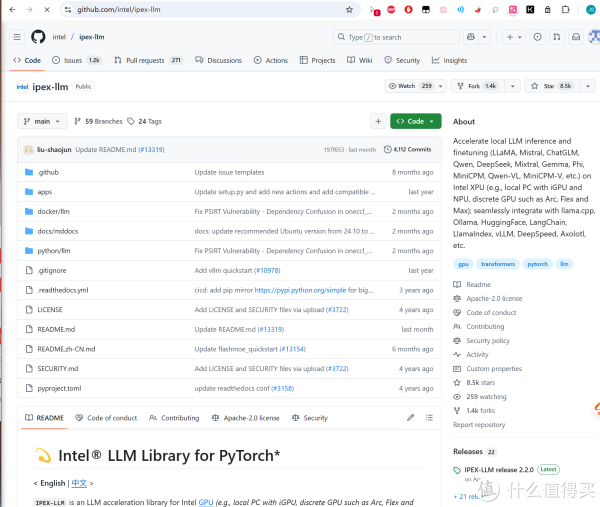Expand the main branch selector
The height and width of the screenshot is (507, 600).
point(42,121)
